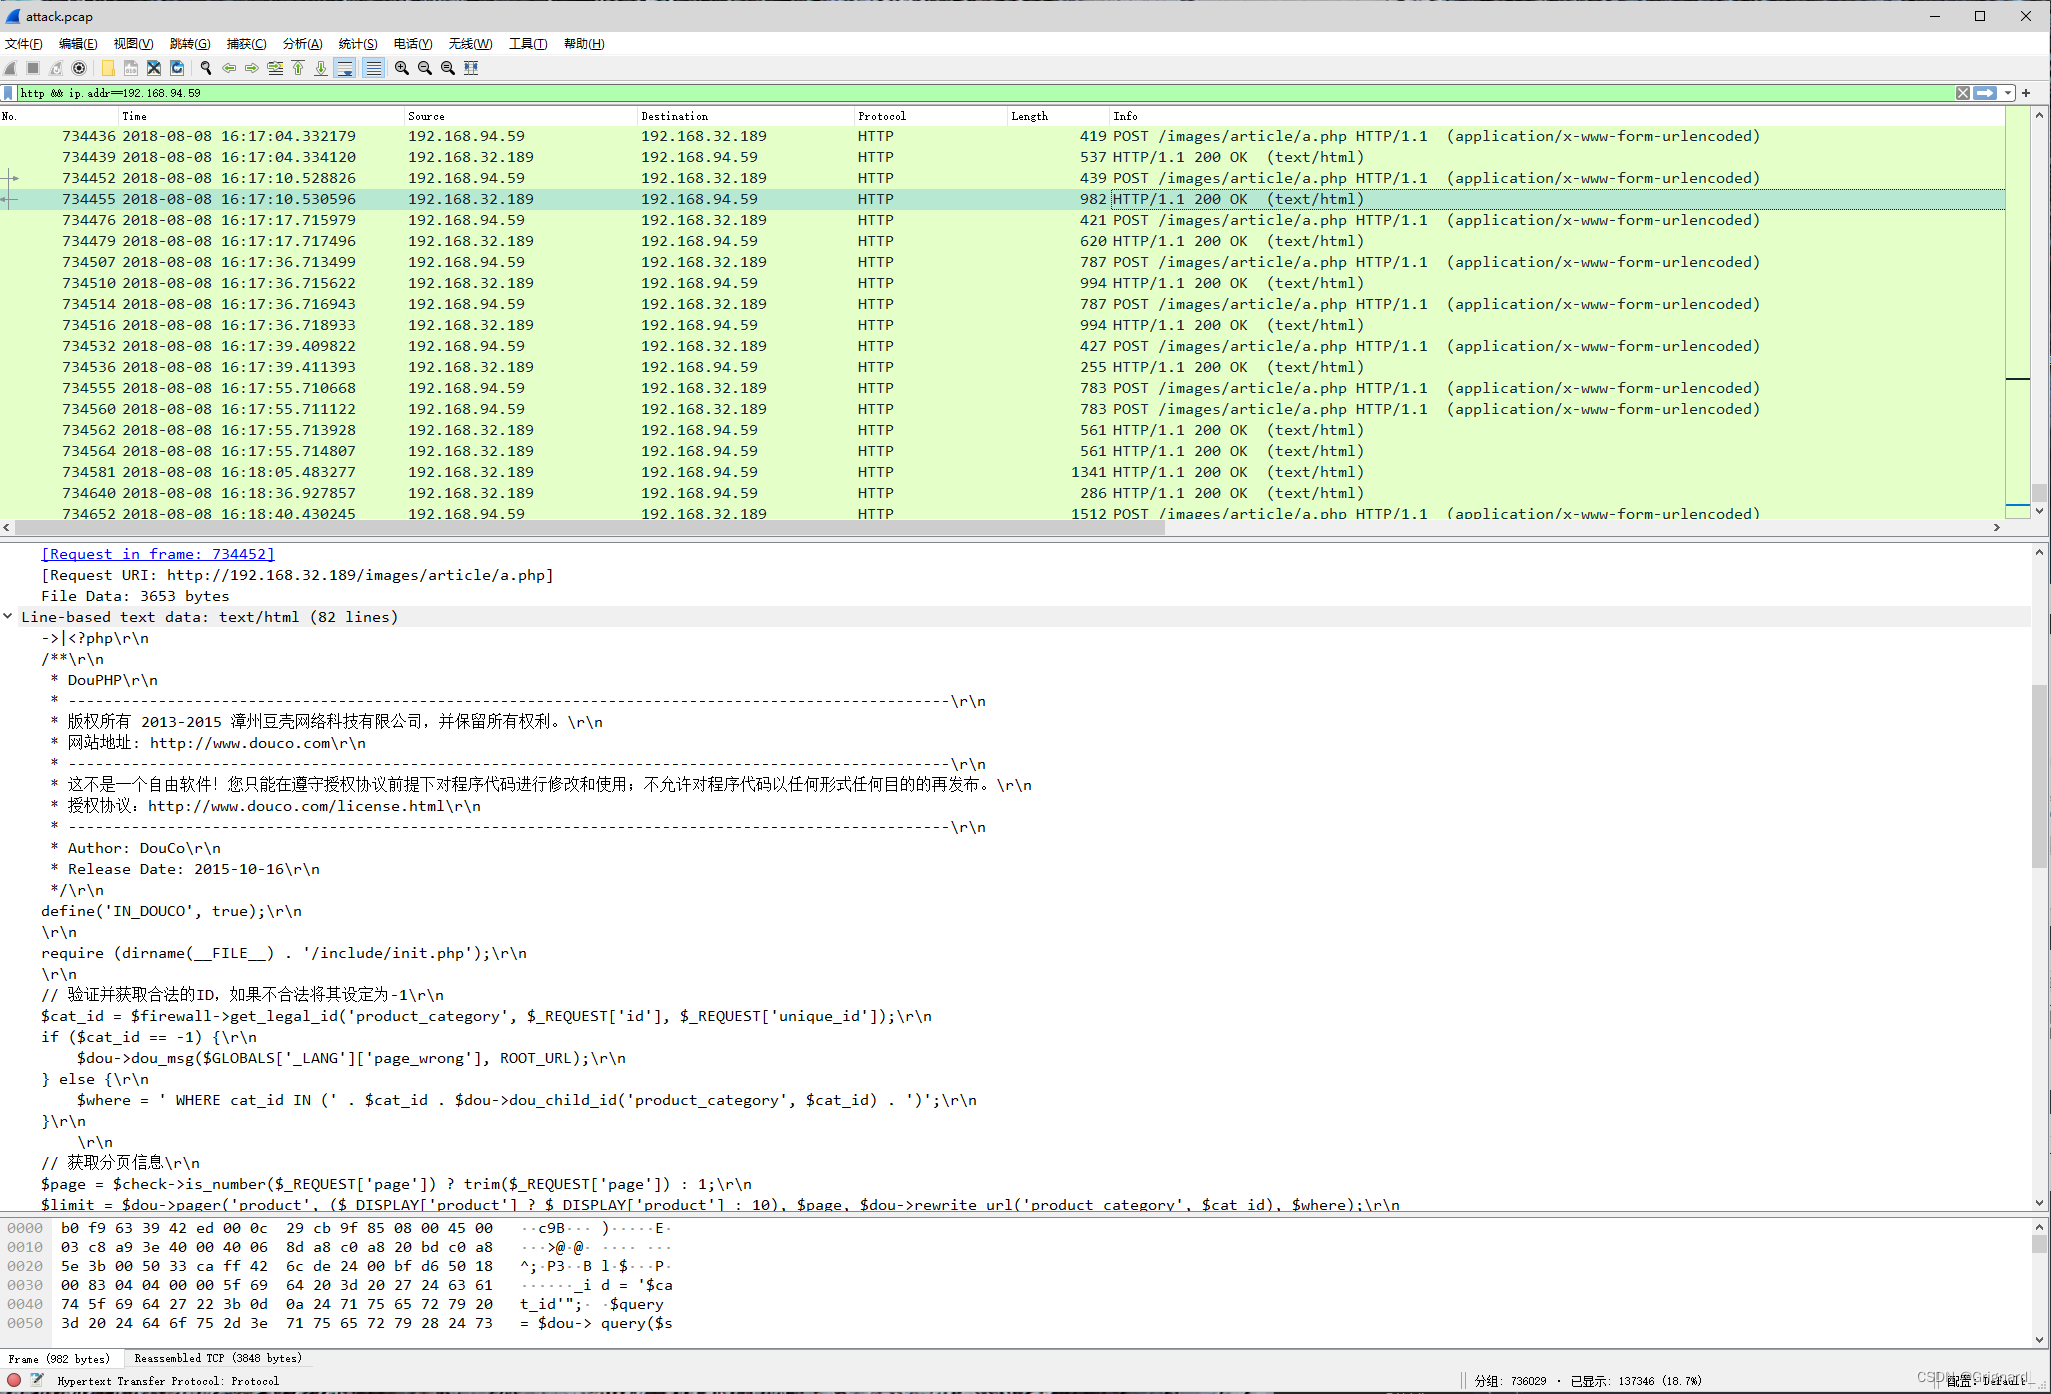Reset text to normal size

click(448, 68)
